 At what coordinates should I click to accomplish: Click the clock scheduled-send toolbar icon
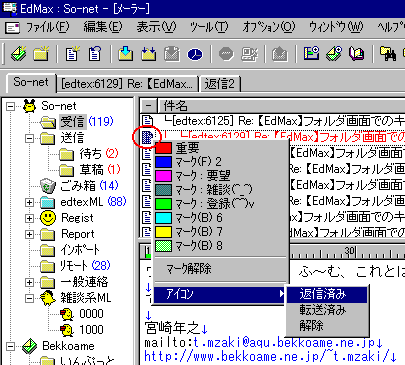(x=195, y=54)
